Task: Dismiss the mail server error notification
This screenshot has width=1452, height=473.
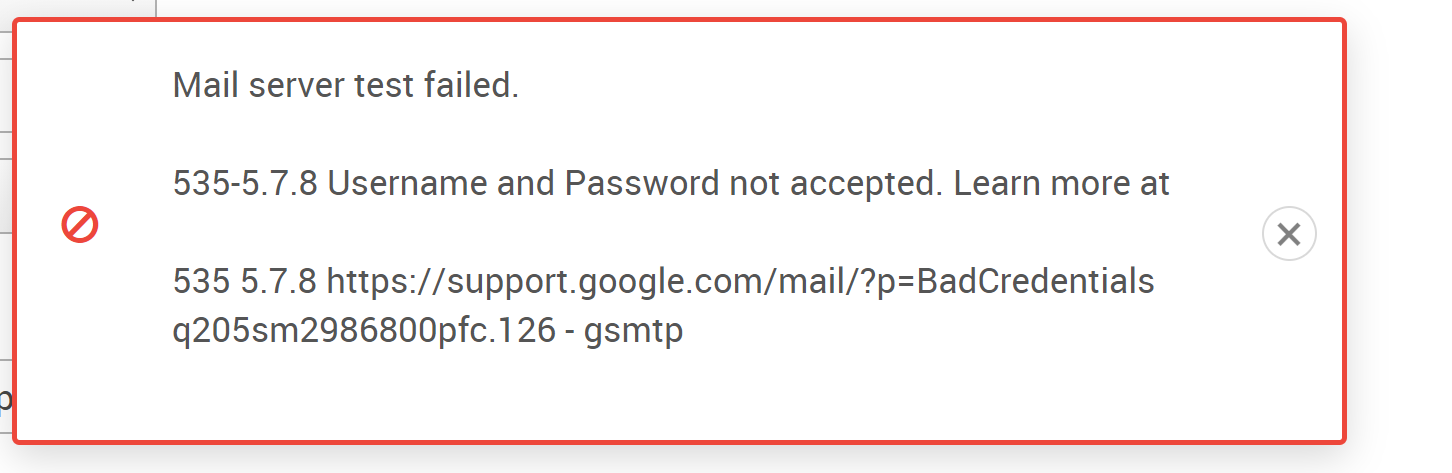Action: point(1289,234)
